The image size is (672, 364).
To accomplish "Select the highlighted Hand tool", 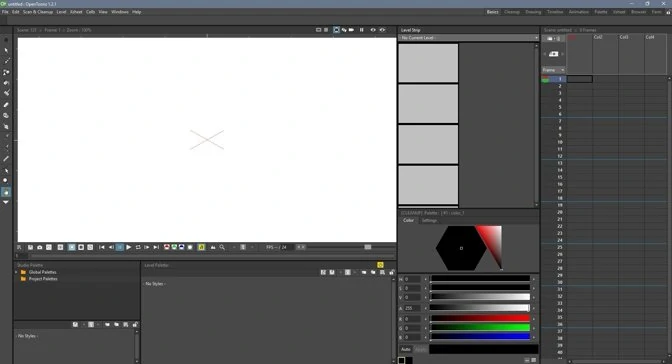I will [6, 192].
